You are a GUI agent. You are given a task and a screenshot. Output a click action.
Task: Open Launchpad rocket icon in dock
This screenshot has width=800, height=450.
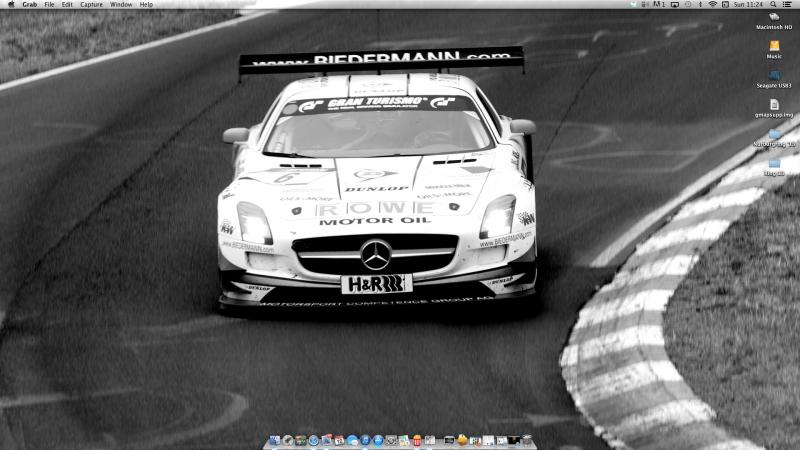coord(288,440)
